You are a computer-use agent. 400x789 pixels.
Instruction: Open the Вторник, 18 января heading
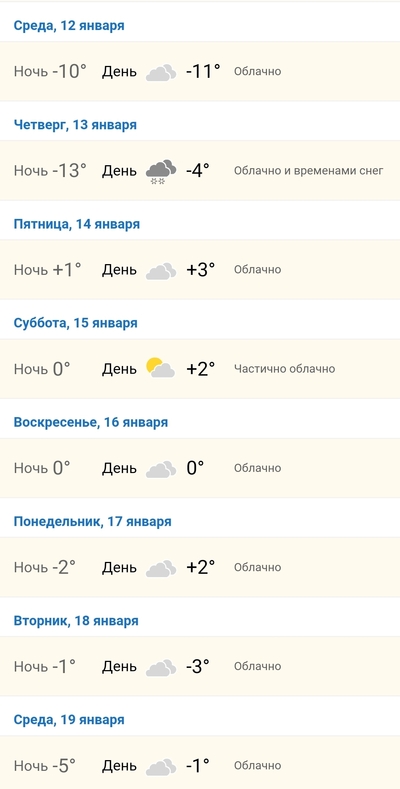(x=76, y=621)
